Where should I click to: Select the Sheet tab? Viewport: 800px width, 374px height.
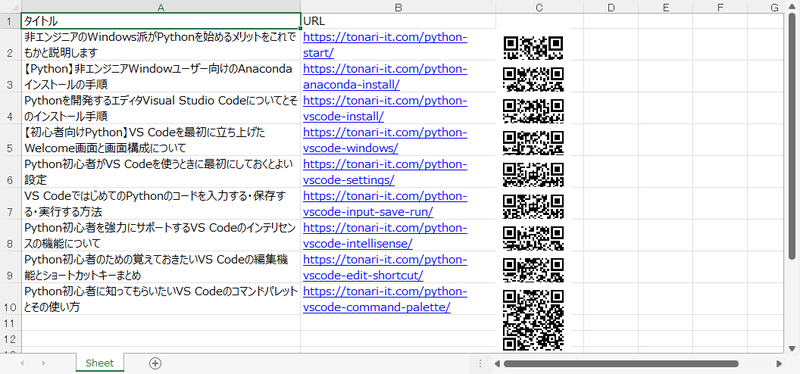click(x=99, y=363)
